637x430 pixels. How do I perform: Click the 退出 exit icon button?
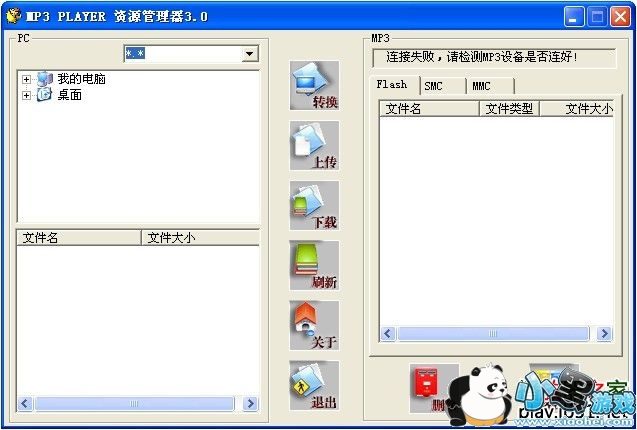314,385
